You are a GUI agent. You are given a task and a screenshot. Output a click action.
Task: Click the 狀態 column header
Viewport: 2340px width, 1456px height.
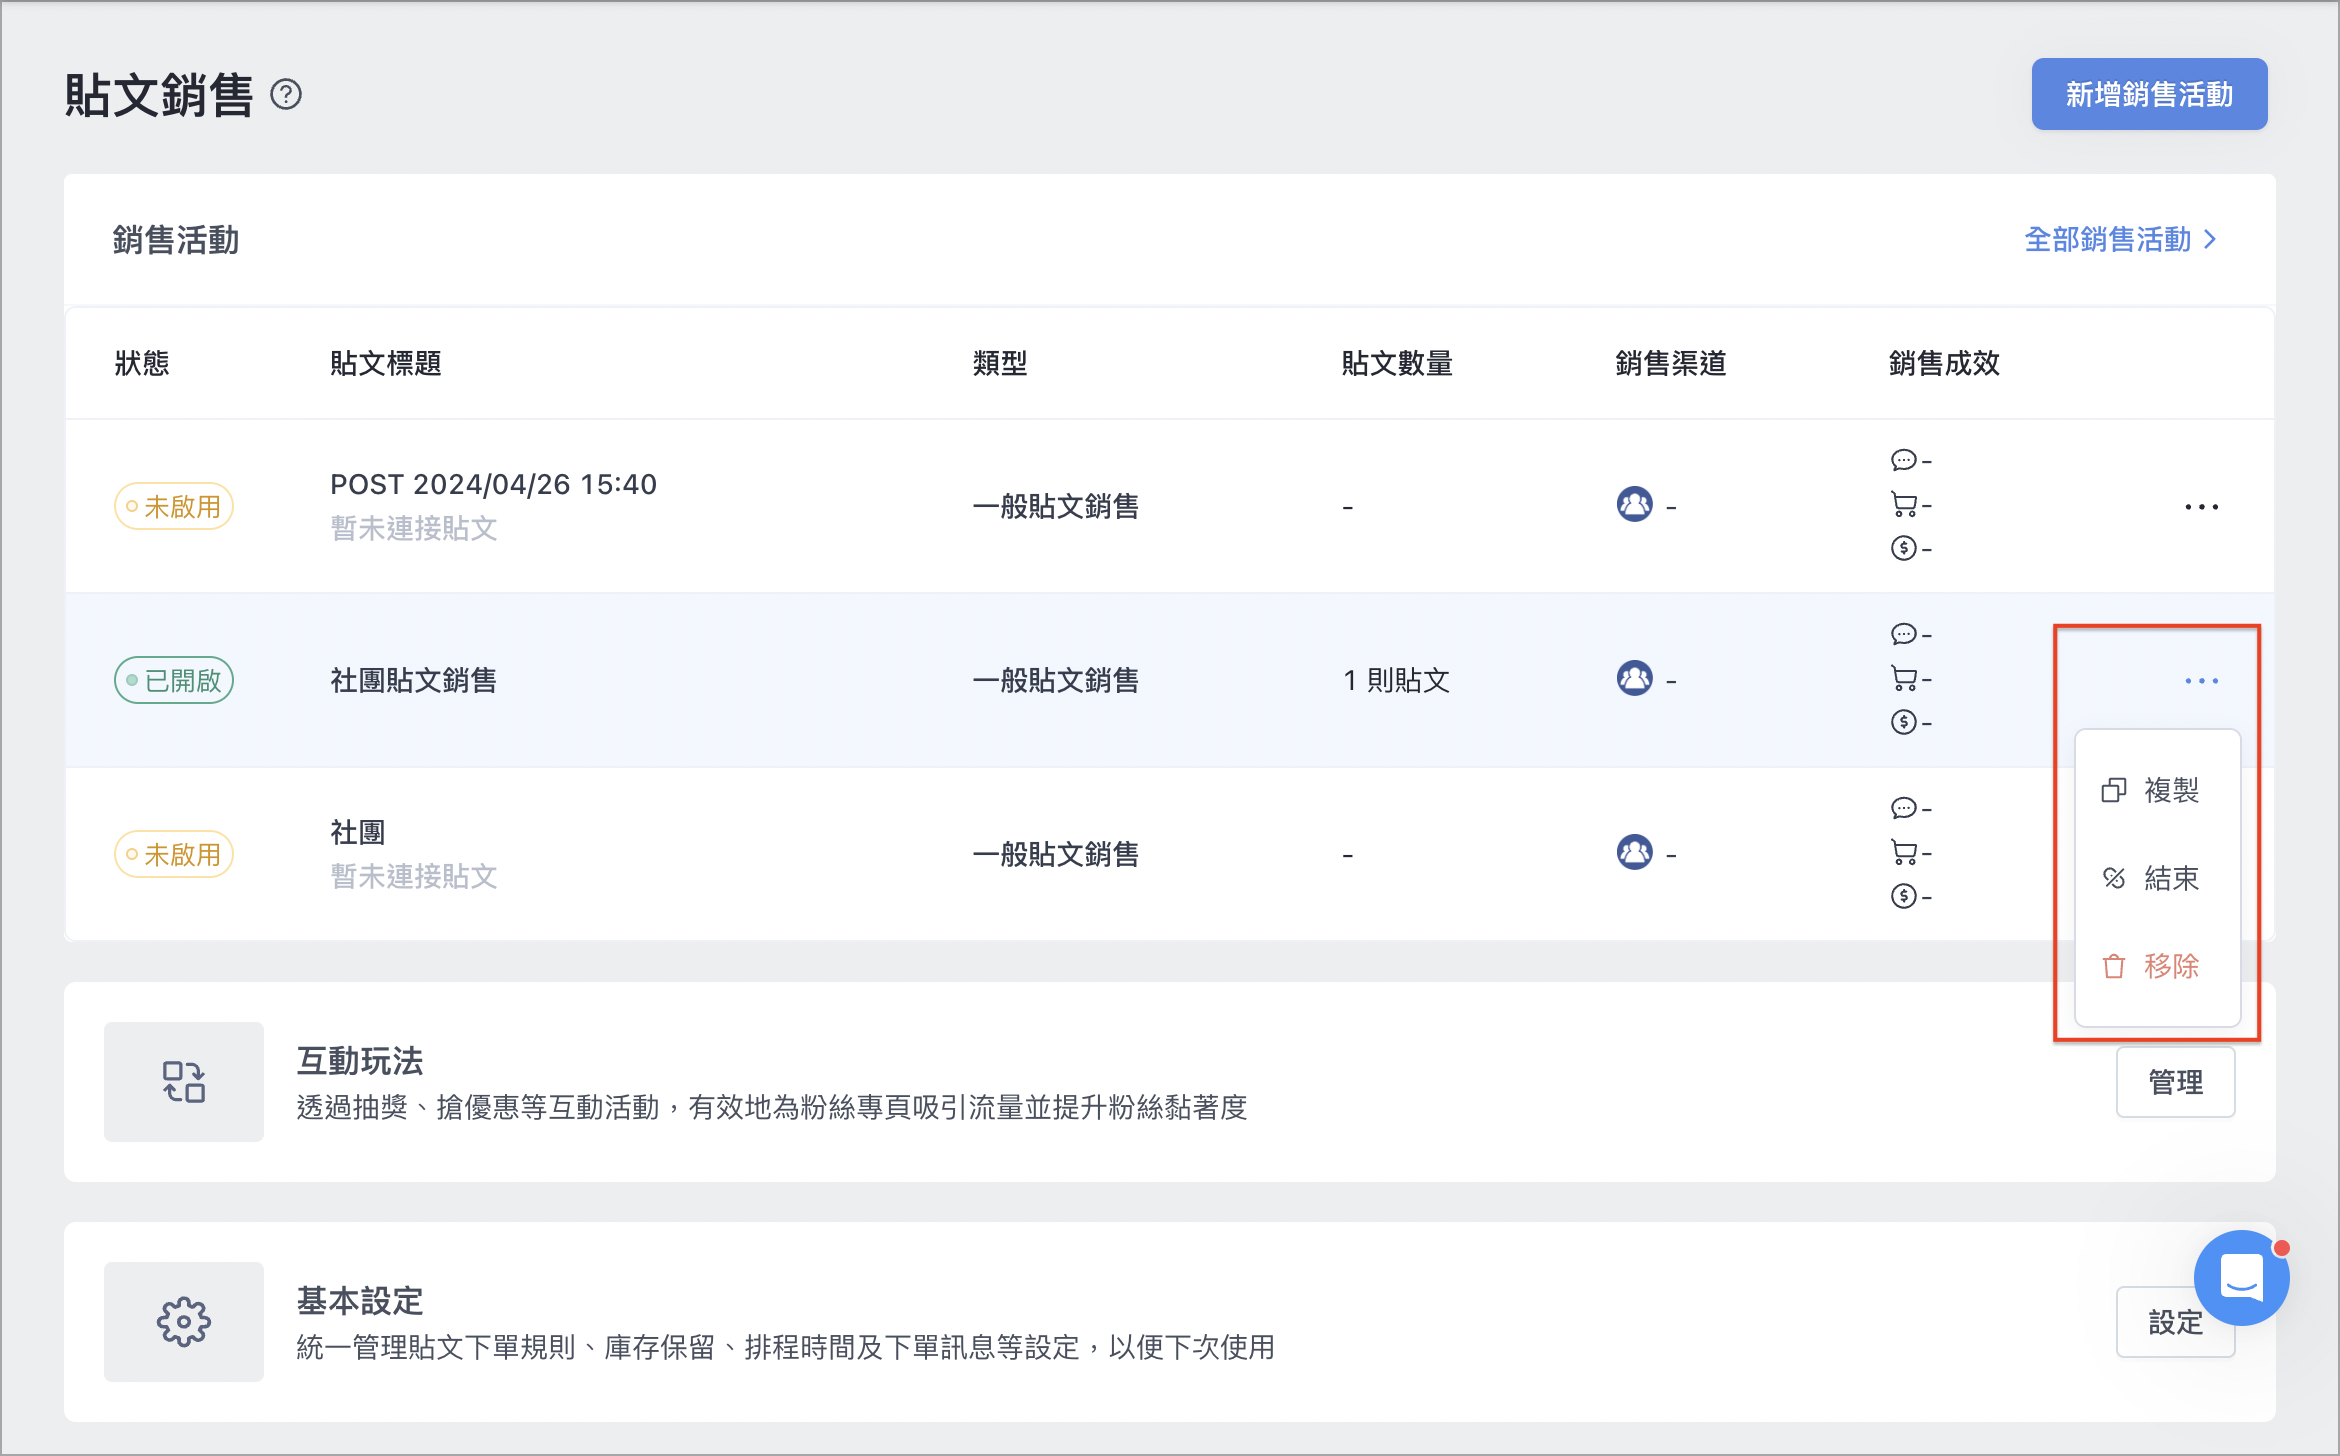(x=142, y=363)
